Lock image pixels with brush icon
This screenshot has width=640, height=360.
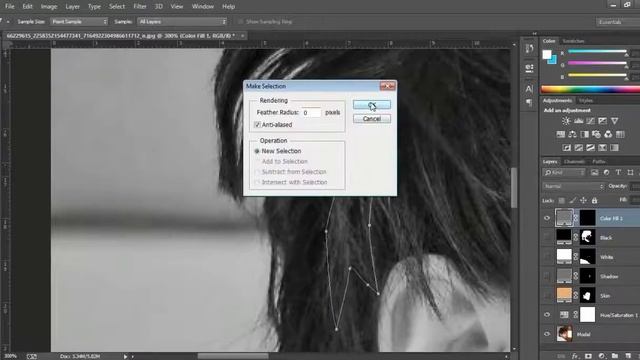573,200
